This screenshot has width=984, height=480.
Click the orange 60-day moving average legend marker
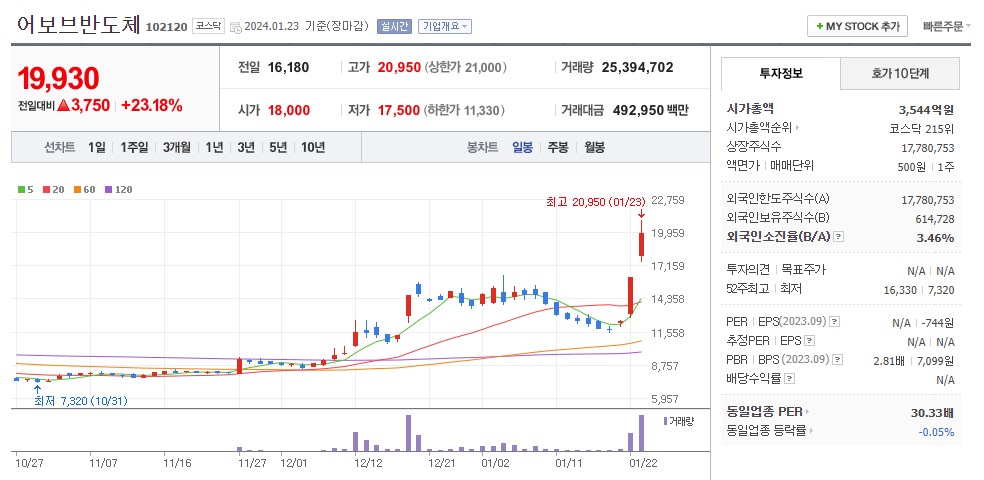tap(77, 189)
